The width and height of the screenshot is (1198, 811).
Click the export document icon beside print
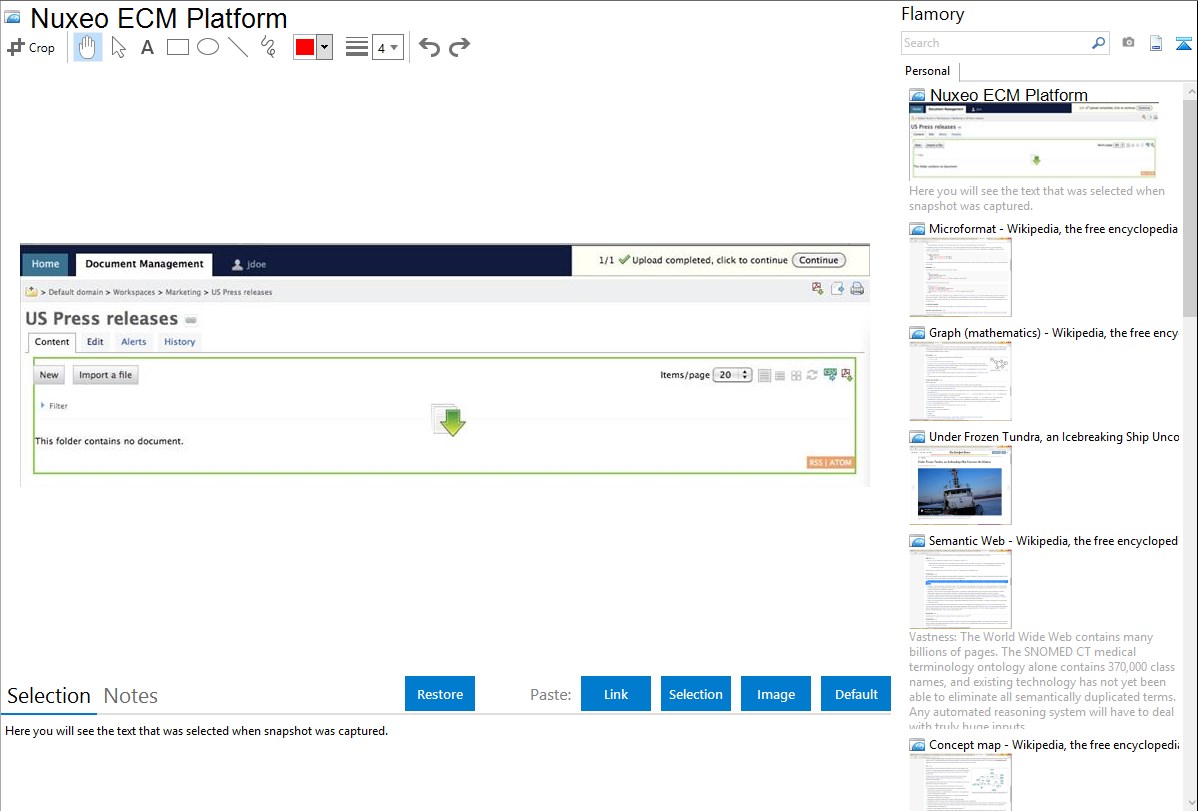(837, 288)
